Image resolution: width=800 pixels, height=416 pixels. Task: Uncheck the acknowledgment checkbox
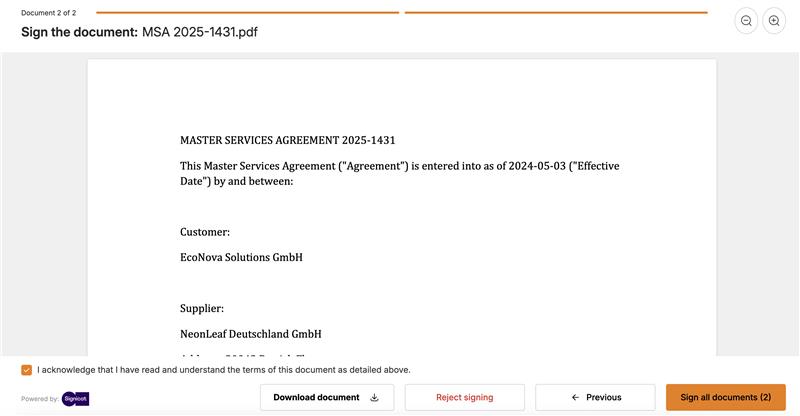(26, 370)
